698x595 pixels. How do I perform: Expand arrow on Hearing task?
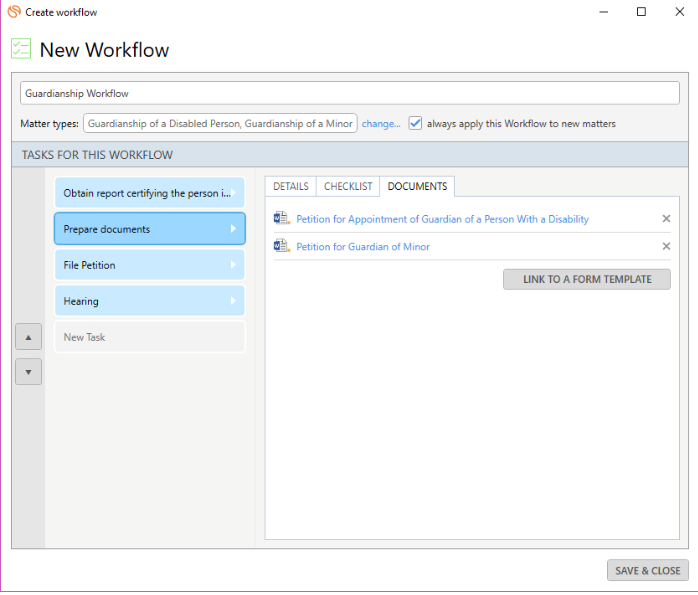coord(233,301)
